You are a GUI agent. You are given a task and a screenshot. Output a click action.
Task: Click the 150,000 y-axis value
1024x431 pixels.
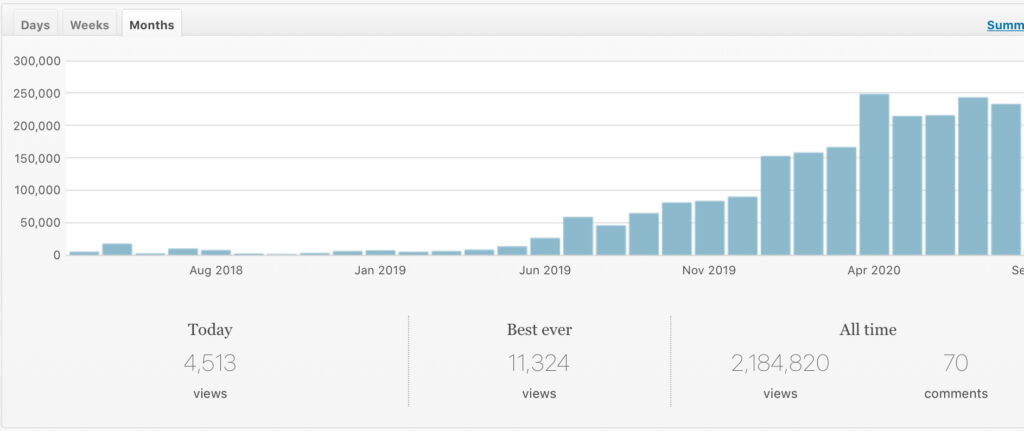point(37,158)
